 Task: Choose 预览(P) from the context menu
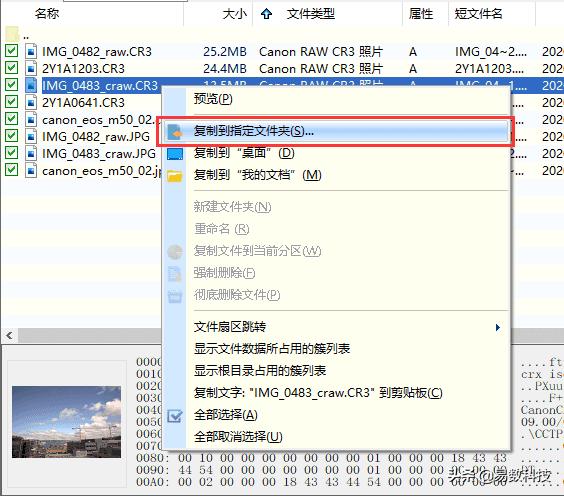(x=213, y=99)
